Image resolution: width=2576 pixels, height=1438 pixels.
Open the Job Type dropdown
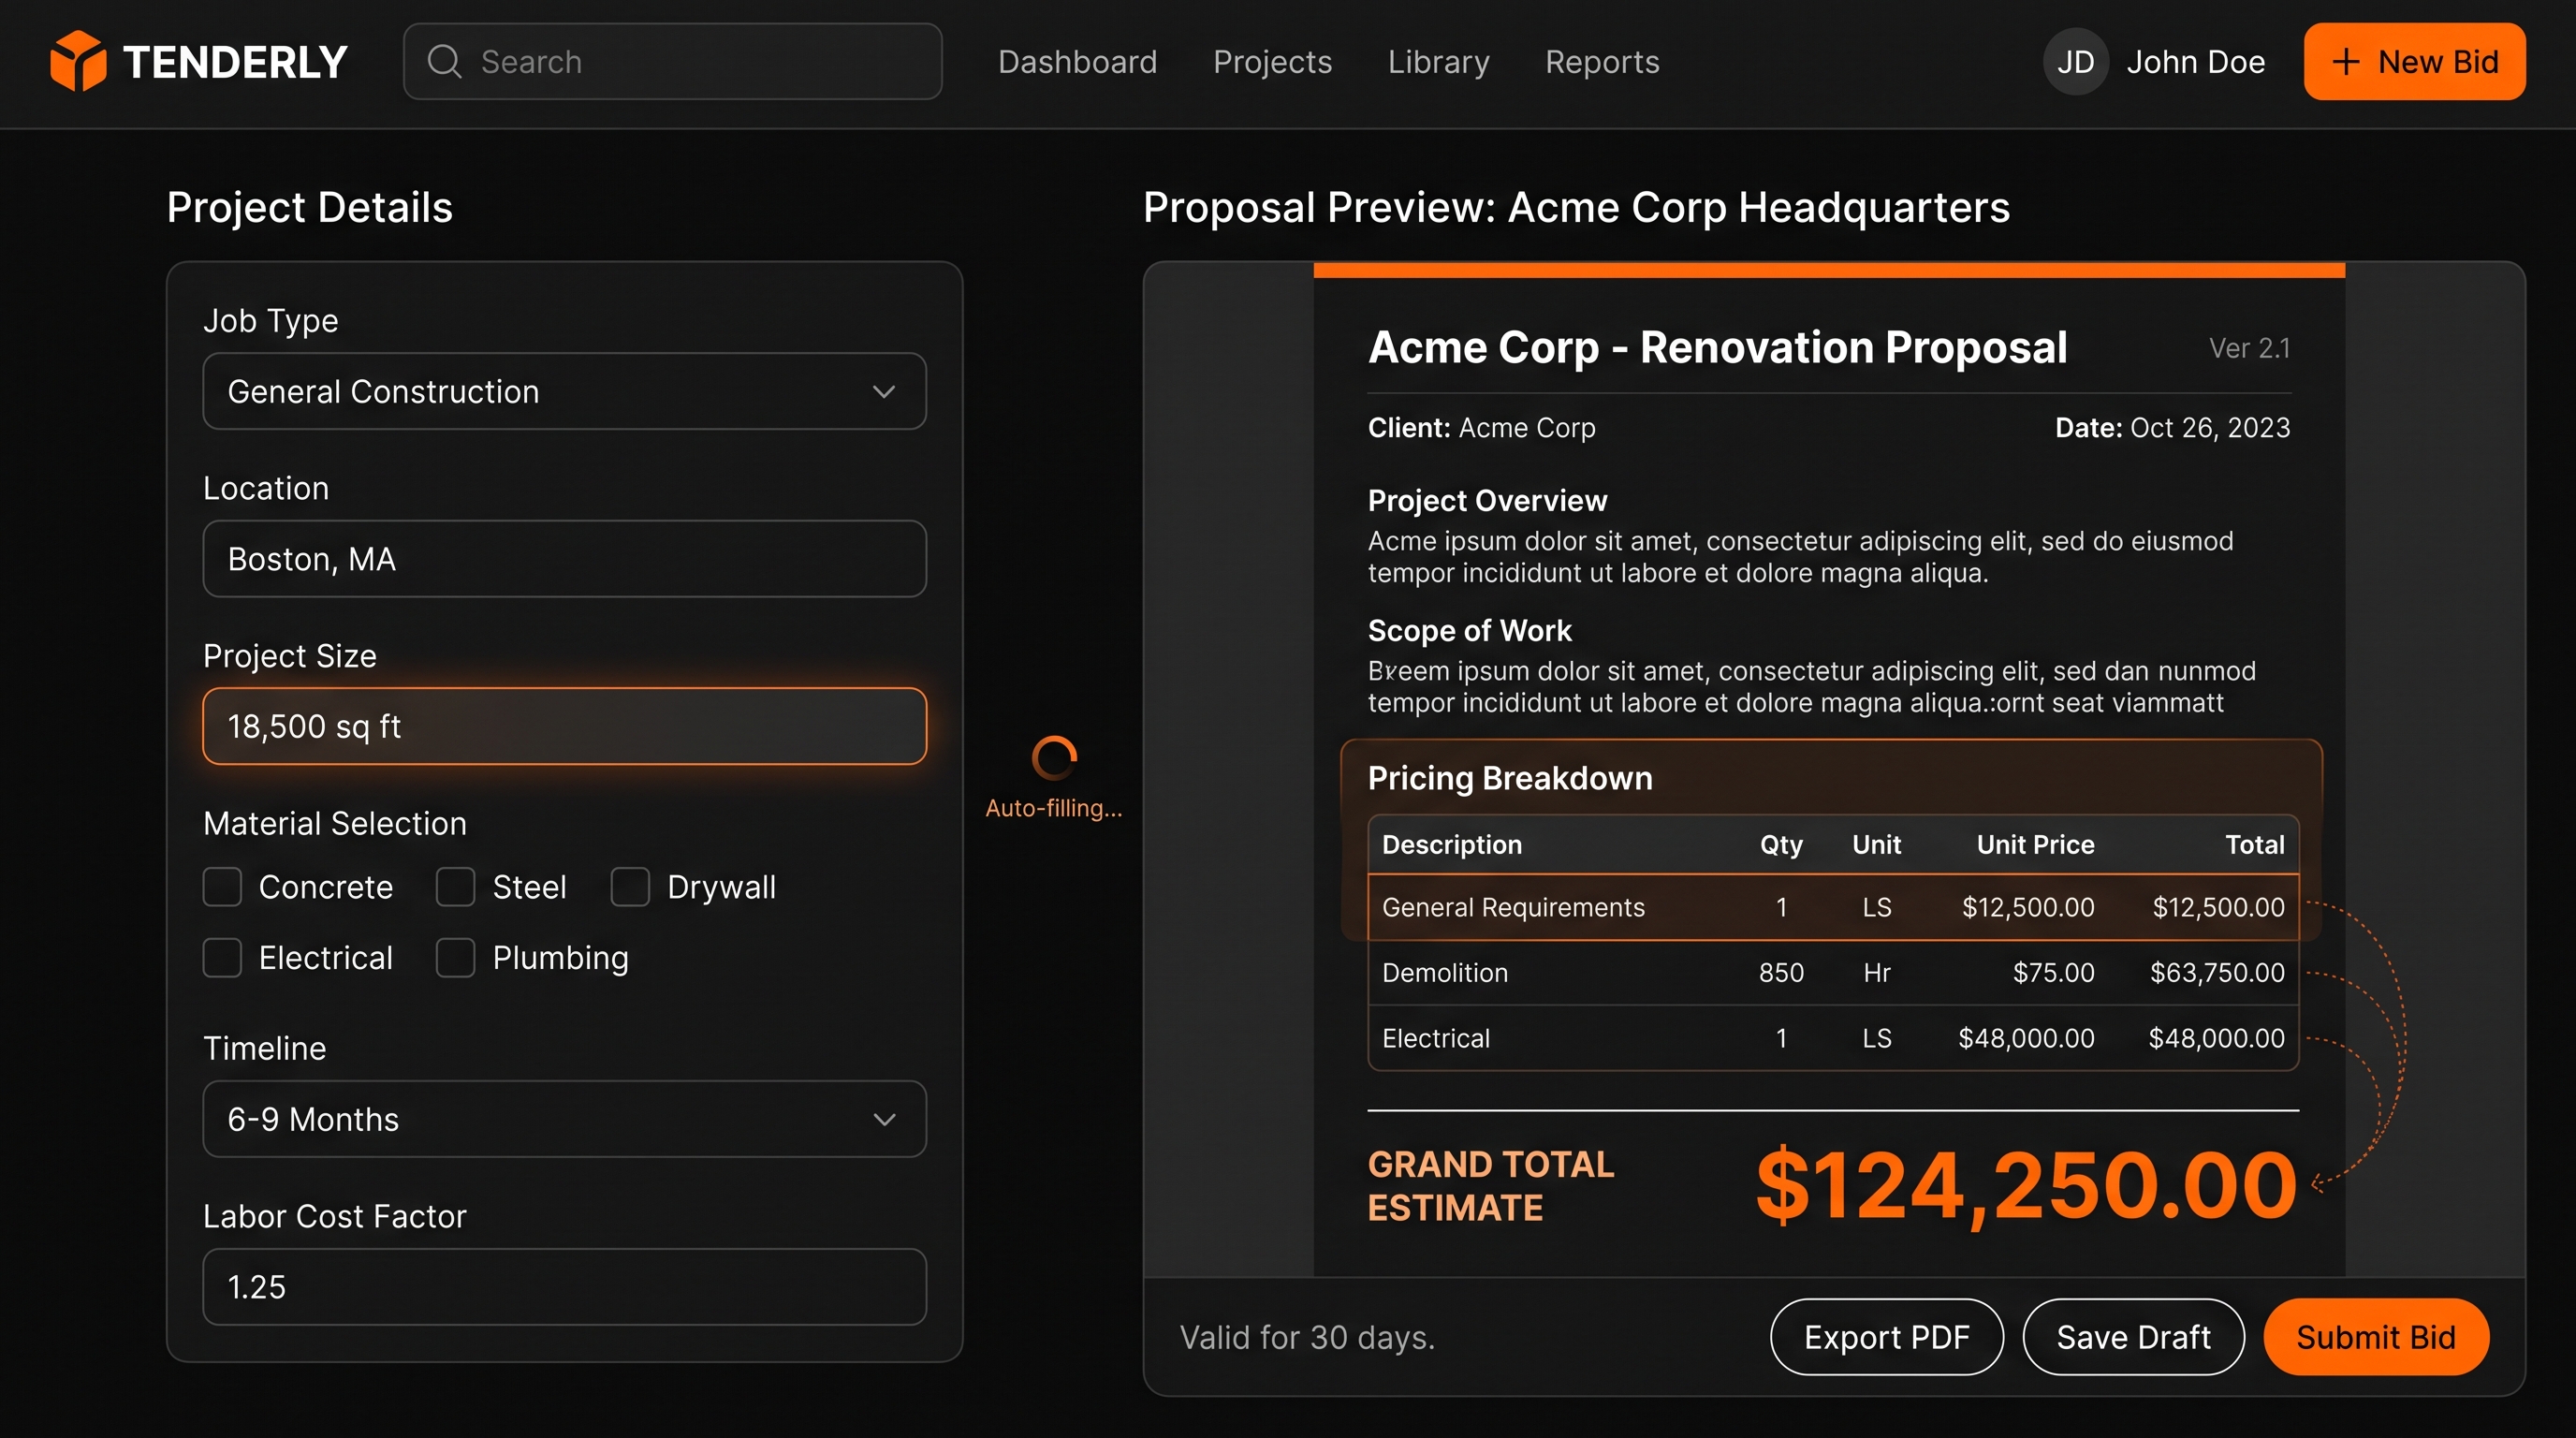tap(564, 391)
